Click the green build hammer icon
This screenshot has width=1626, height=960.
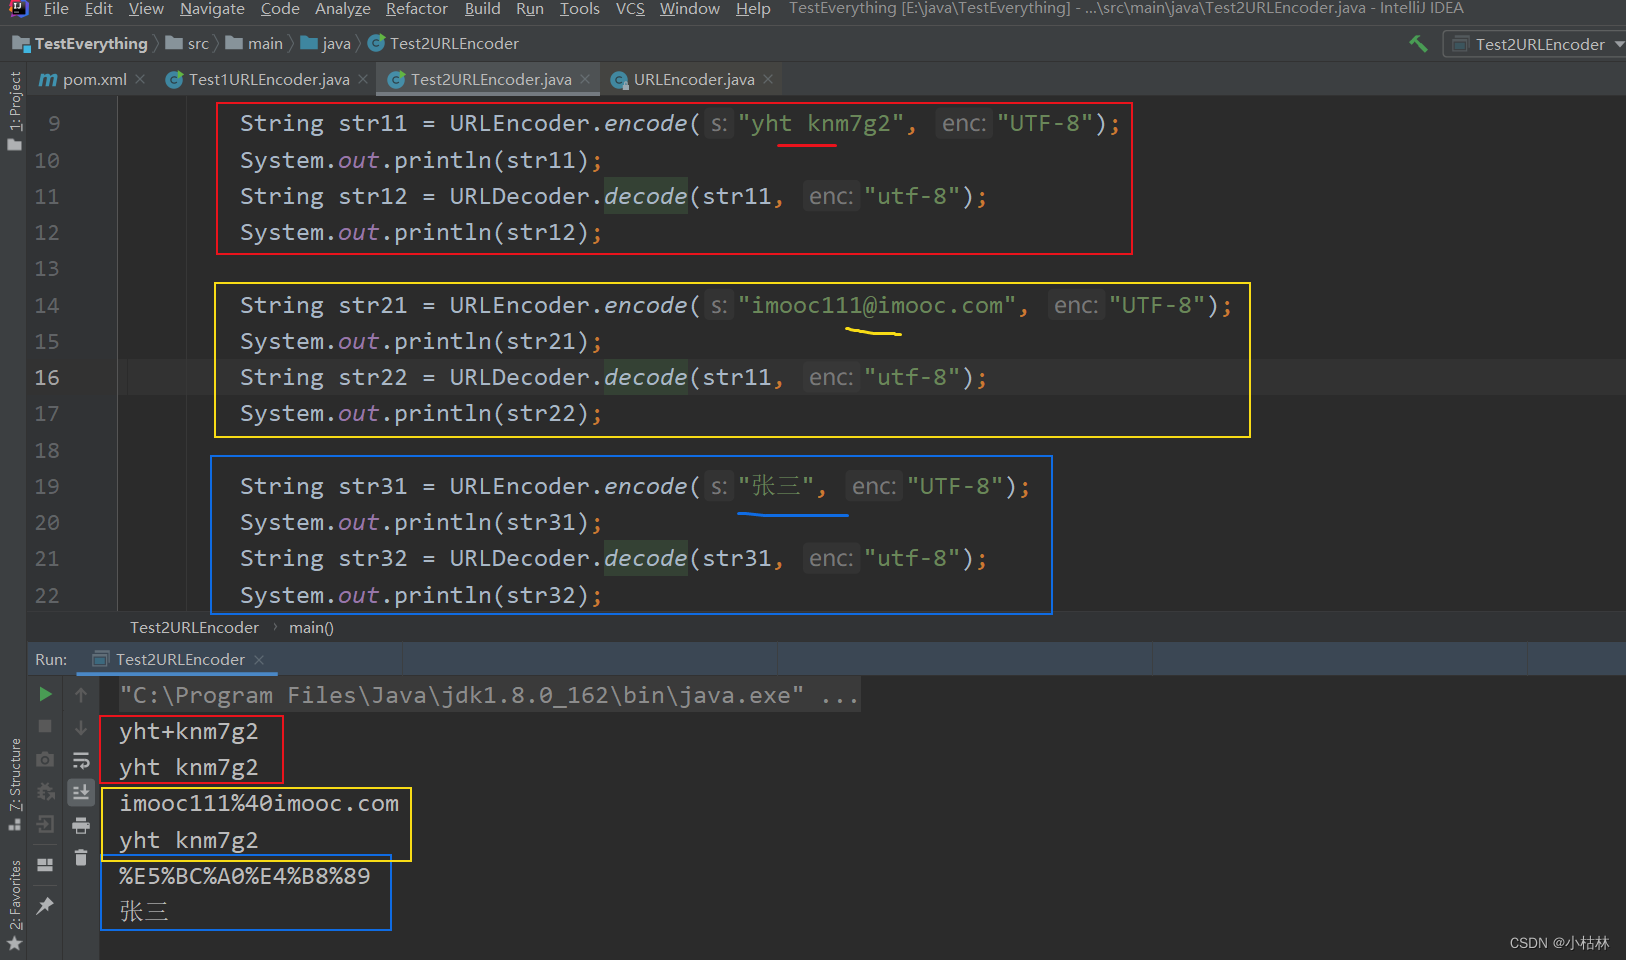(x=1418, y=43)
